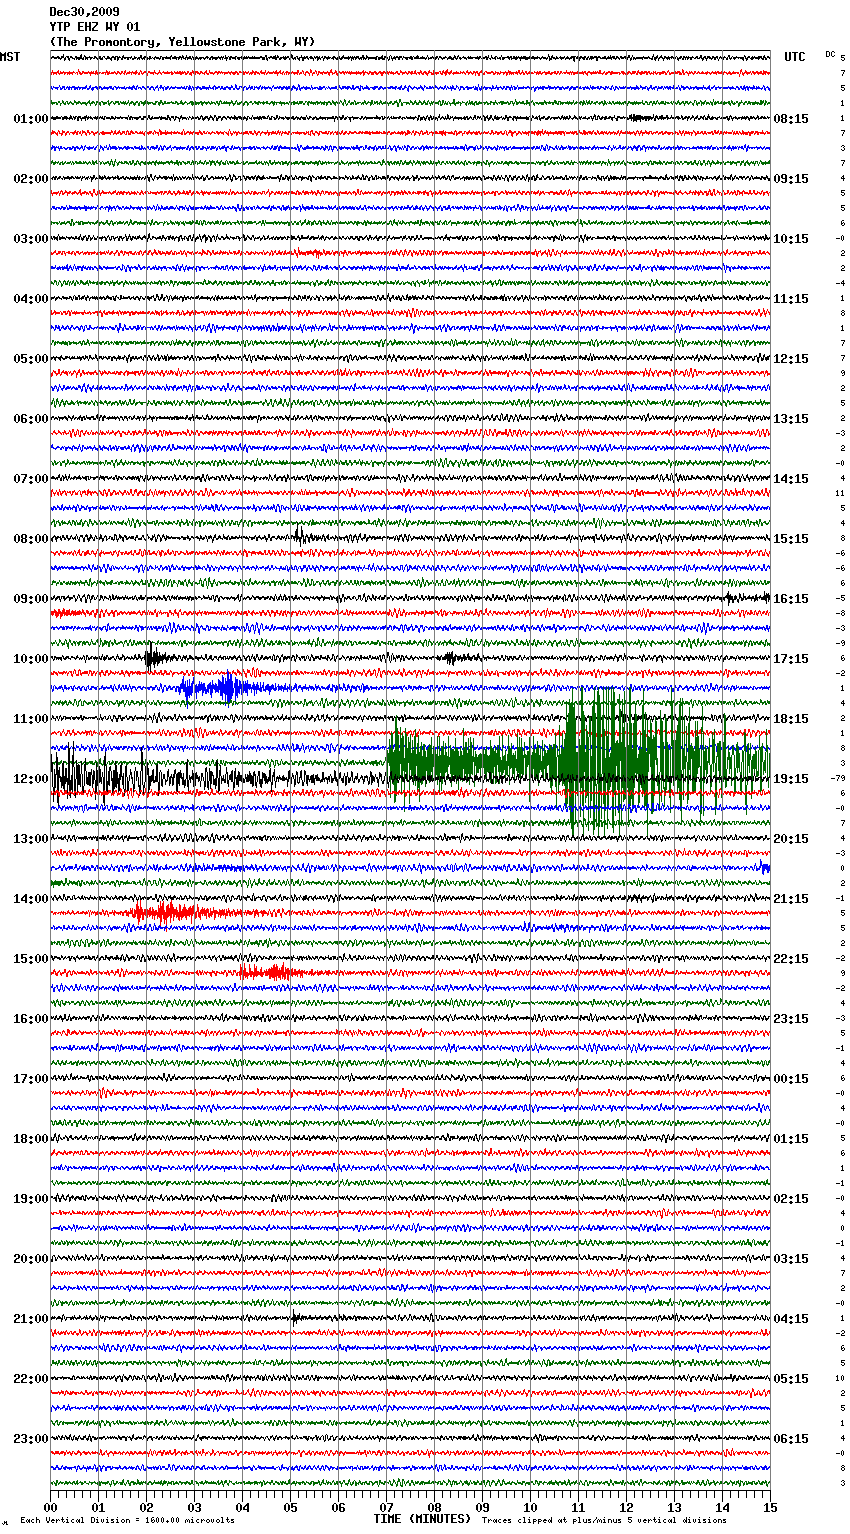Click the '12:00' MST time label
850x1534 pixels.
pyautogui.click(x=31, y=779)
